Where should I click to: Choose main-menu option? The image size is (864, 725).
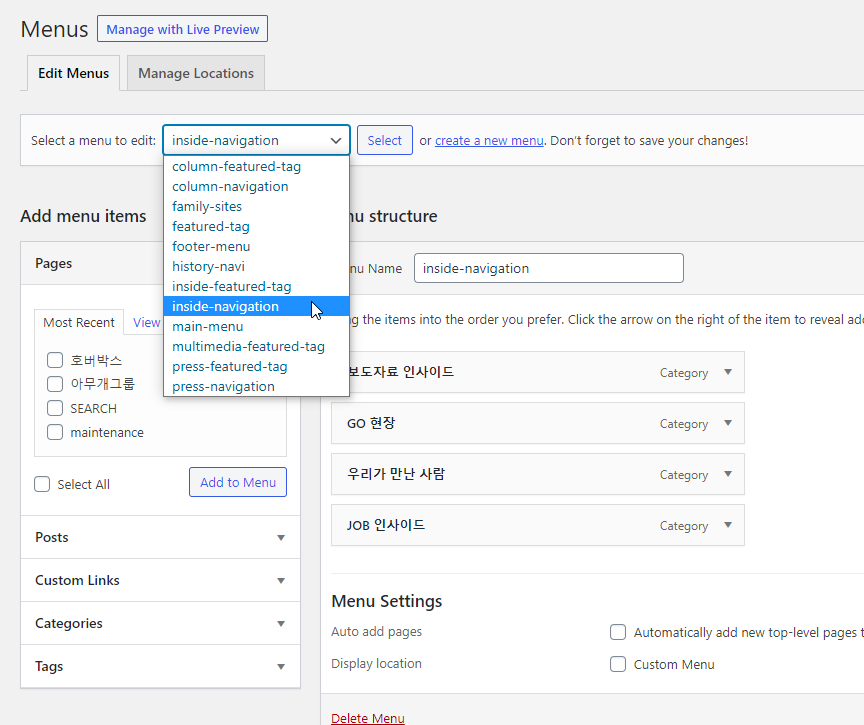pyautogui.click(x=256, y=327)
